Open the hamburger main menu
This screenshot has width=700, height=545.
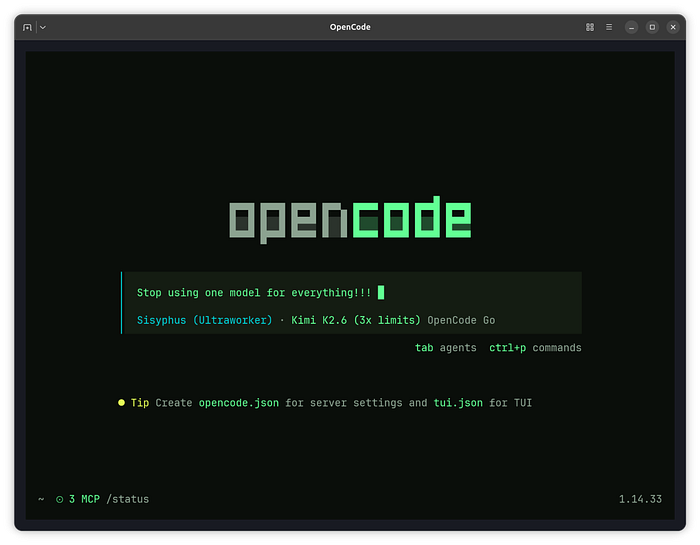609,27
